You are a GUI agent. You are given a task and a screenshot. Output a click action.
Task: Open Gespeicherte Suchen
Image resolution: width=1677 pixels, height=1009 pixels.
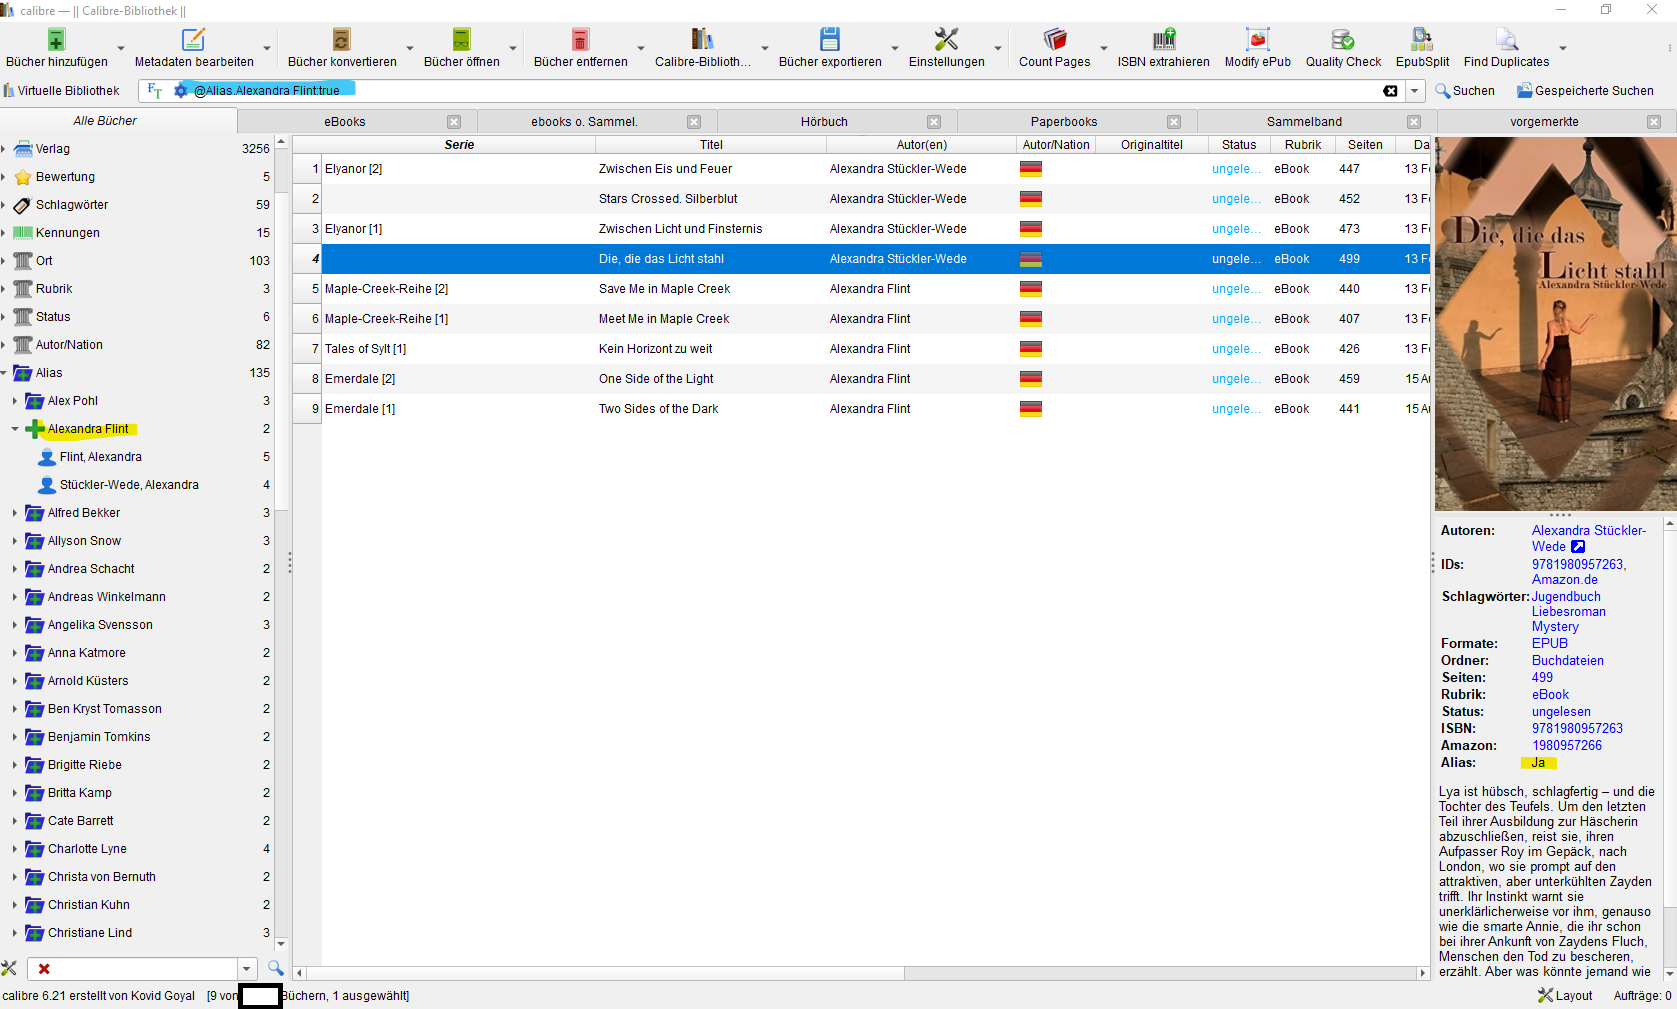coord(1585,91)
